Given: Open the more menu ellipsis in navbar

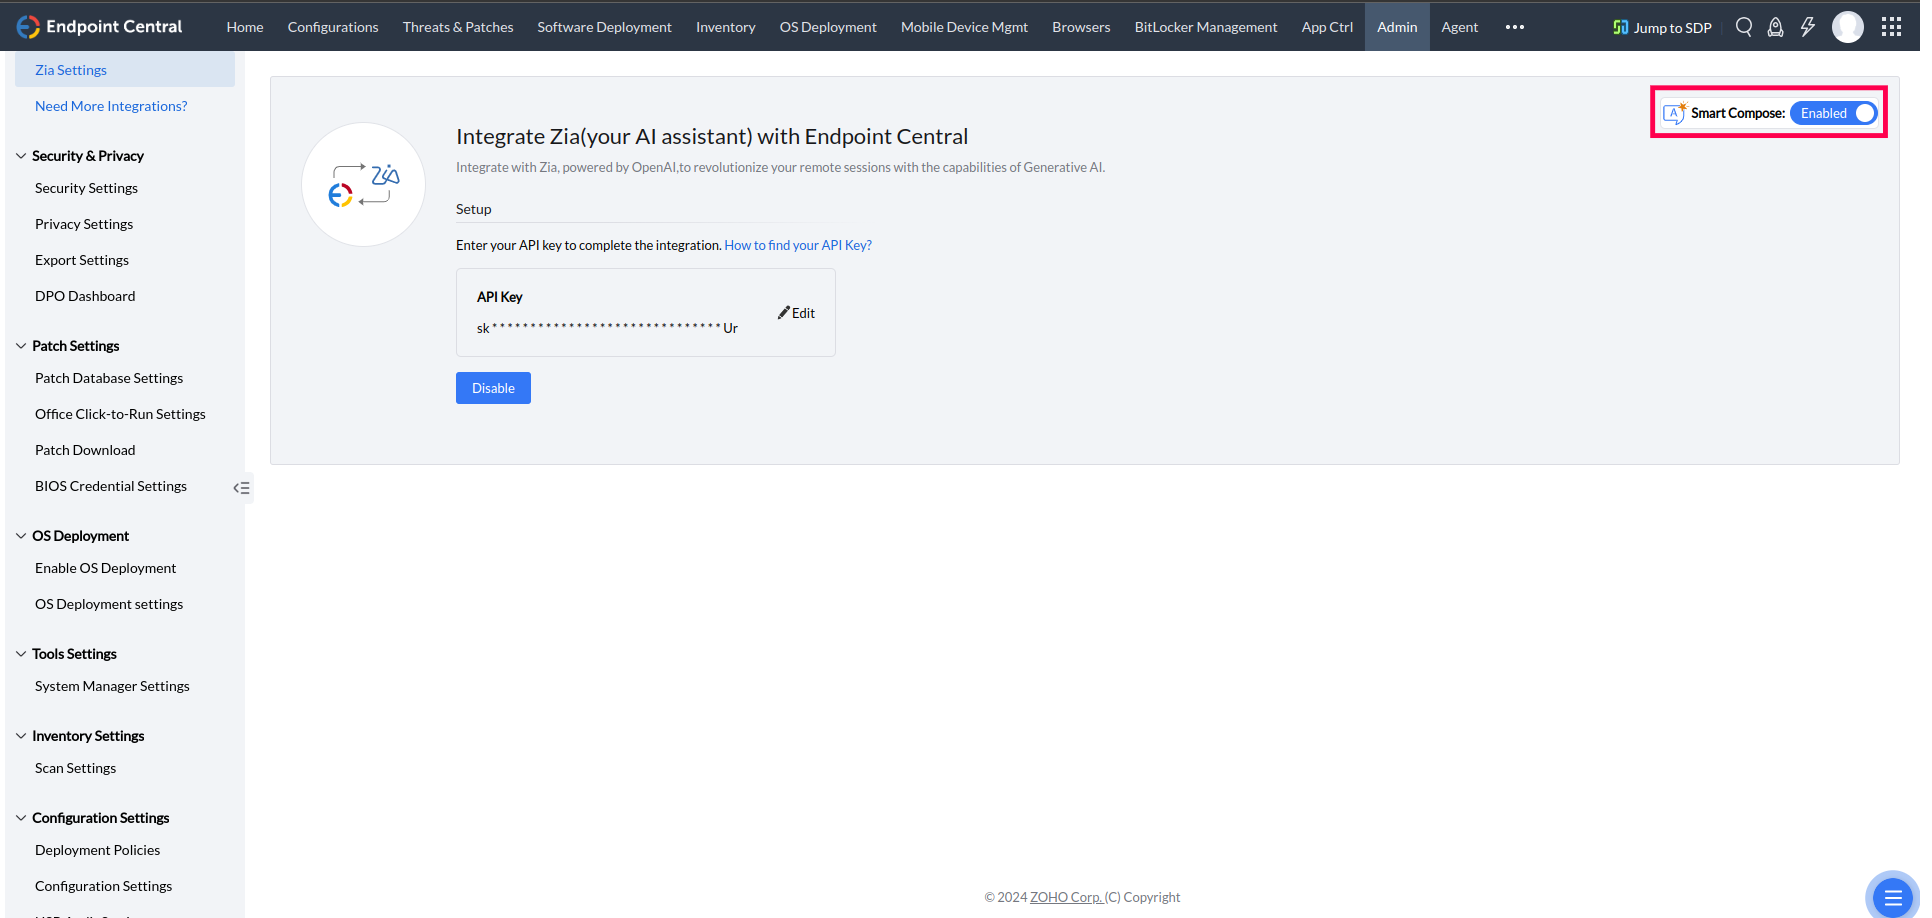Looking at the screenshot, I should tap(1515, 27).
